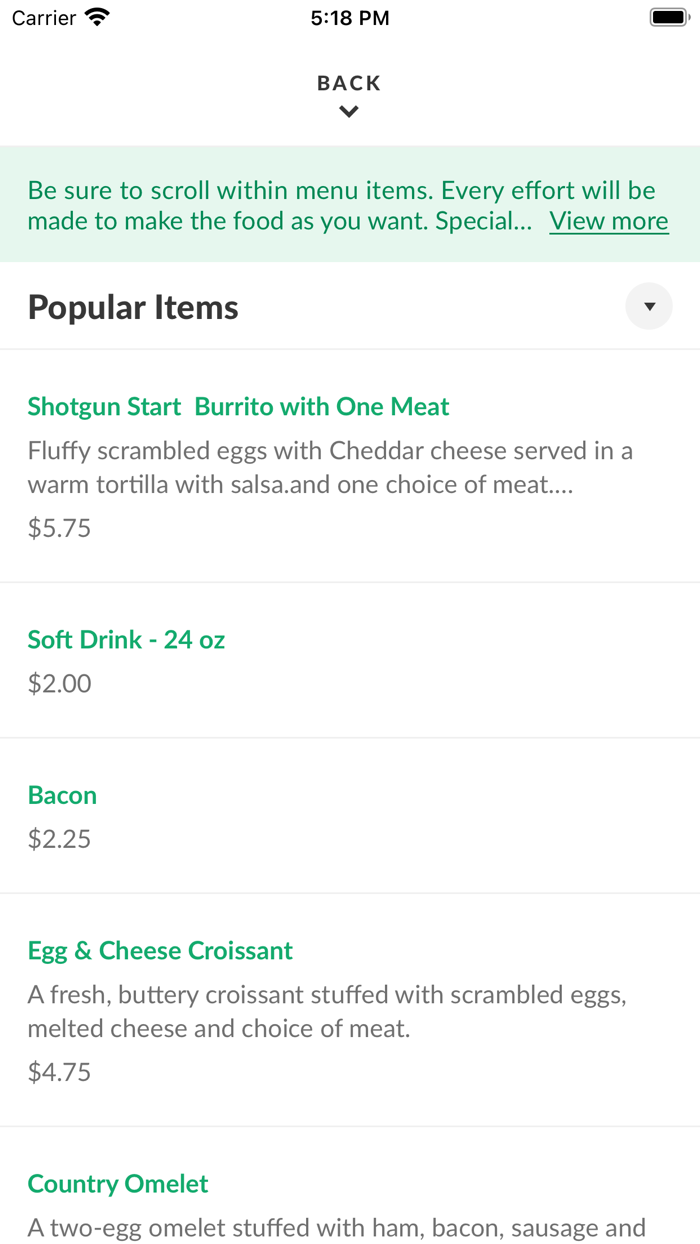
Task: Tap the $2.00 price under Soft Drink
Action: coord(59,683)
